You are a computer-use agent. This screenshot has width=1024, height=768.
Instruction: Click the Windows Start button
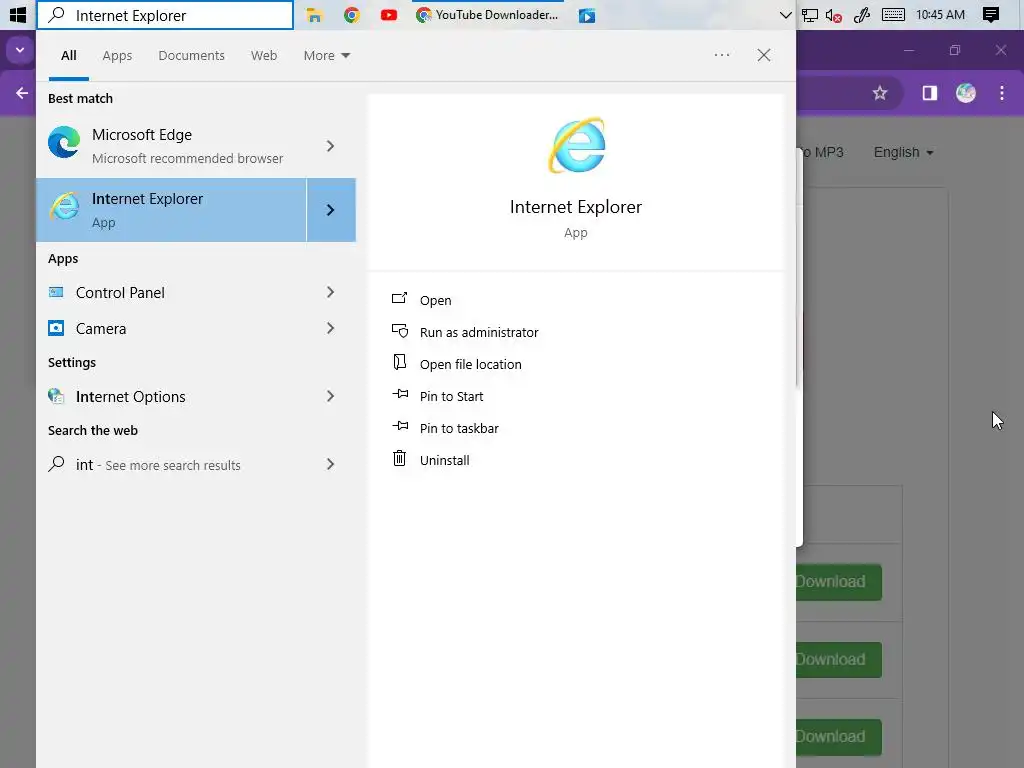pos(18,14)
